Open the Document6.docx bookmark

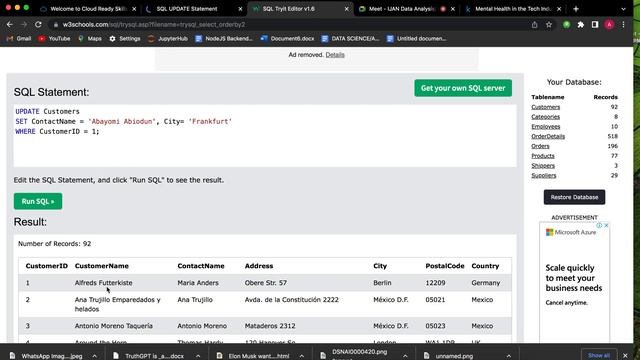coord(287,38)
